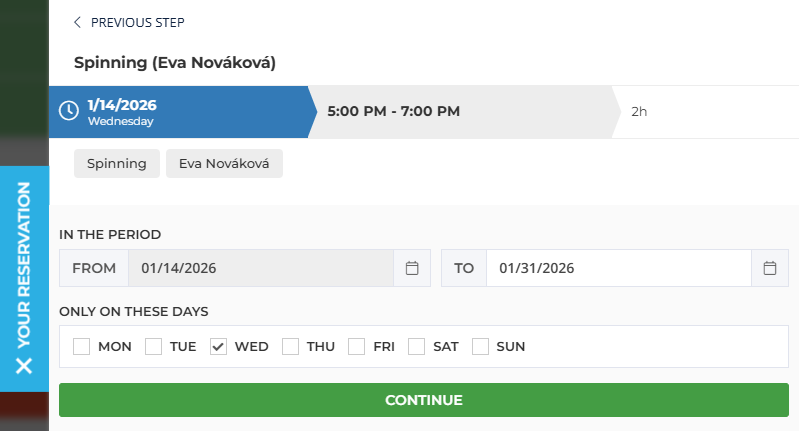Enable the TUE day checkbox

coord(154,347)
